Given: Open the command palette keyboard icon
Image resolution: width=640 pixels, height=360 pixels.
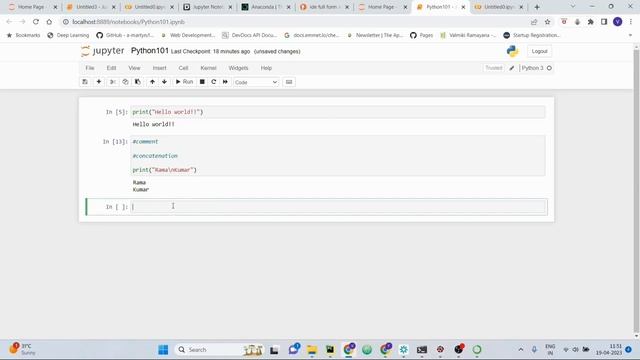Looking at the screenshot, I should tap(289, 82).
